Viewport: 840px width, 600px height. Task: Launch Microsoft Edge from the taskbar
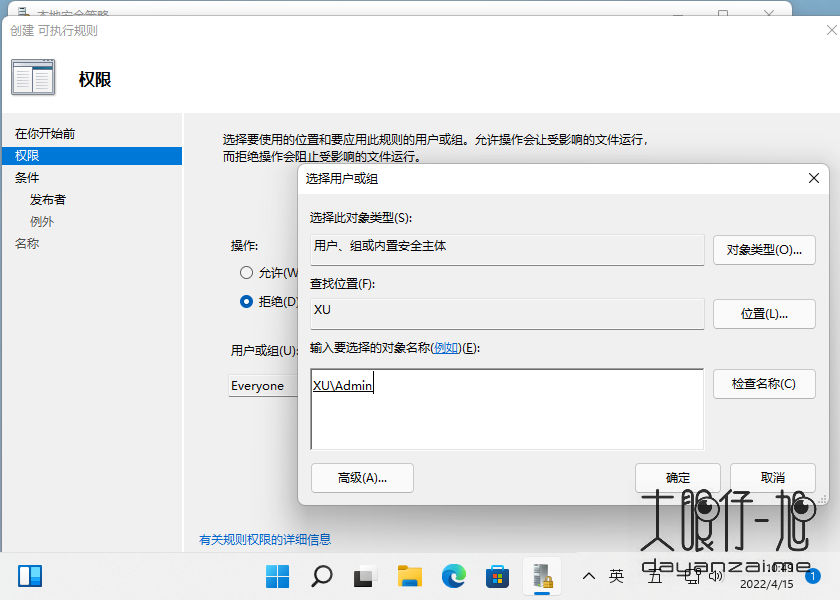coord(453,576)
